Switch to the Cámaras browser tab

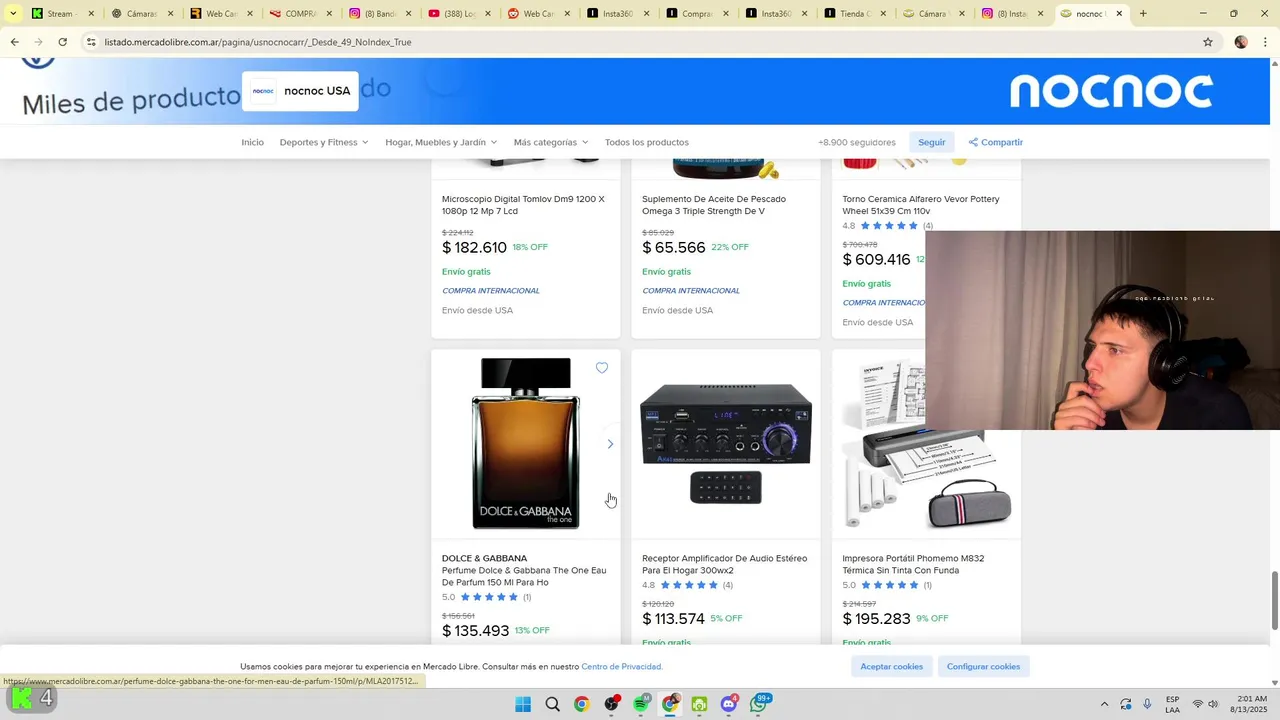(140, 14)
